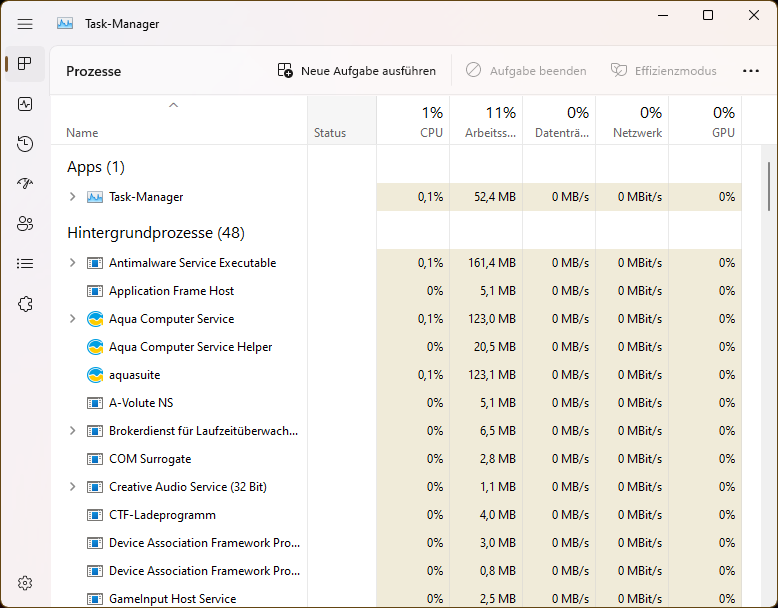Image resolution: width=778 pixels, height=608 pixels.
Task: Click Neue Aufgabe ausführen button
Action: tap(357, 71)
